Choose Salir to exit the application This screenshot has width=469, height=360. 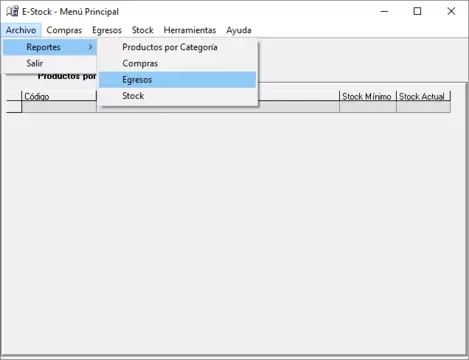point(50,63)
